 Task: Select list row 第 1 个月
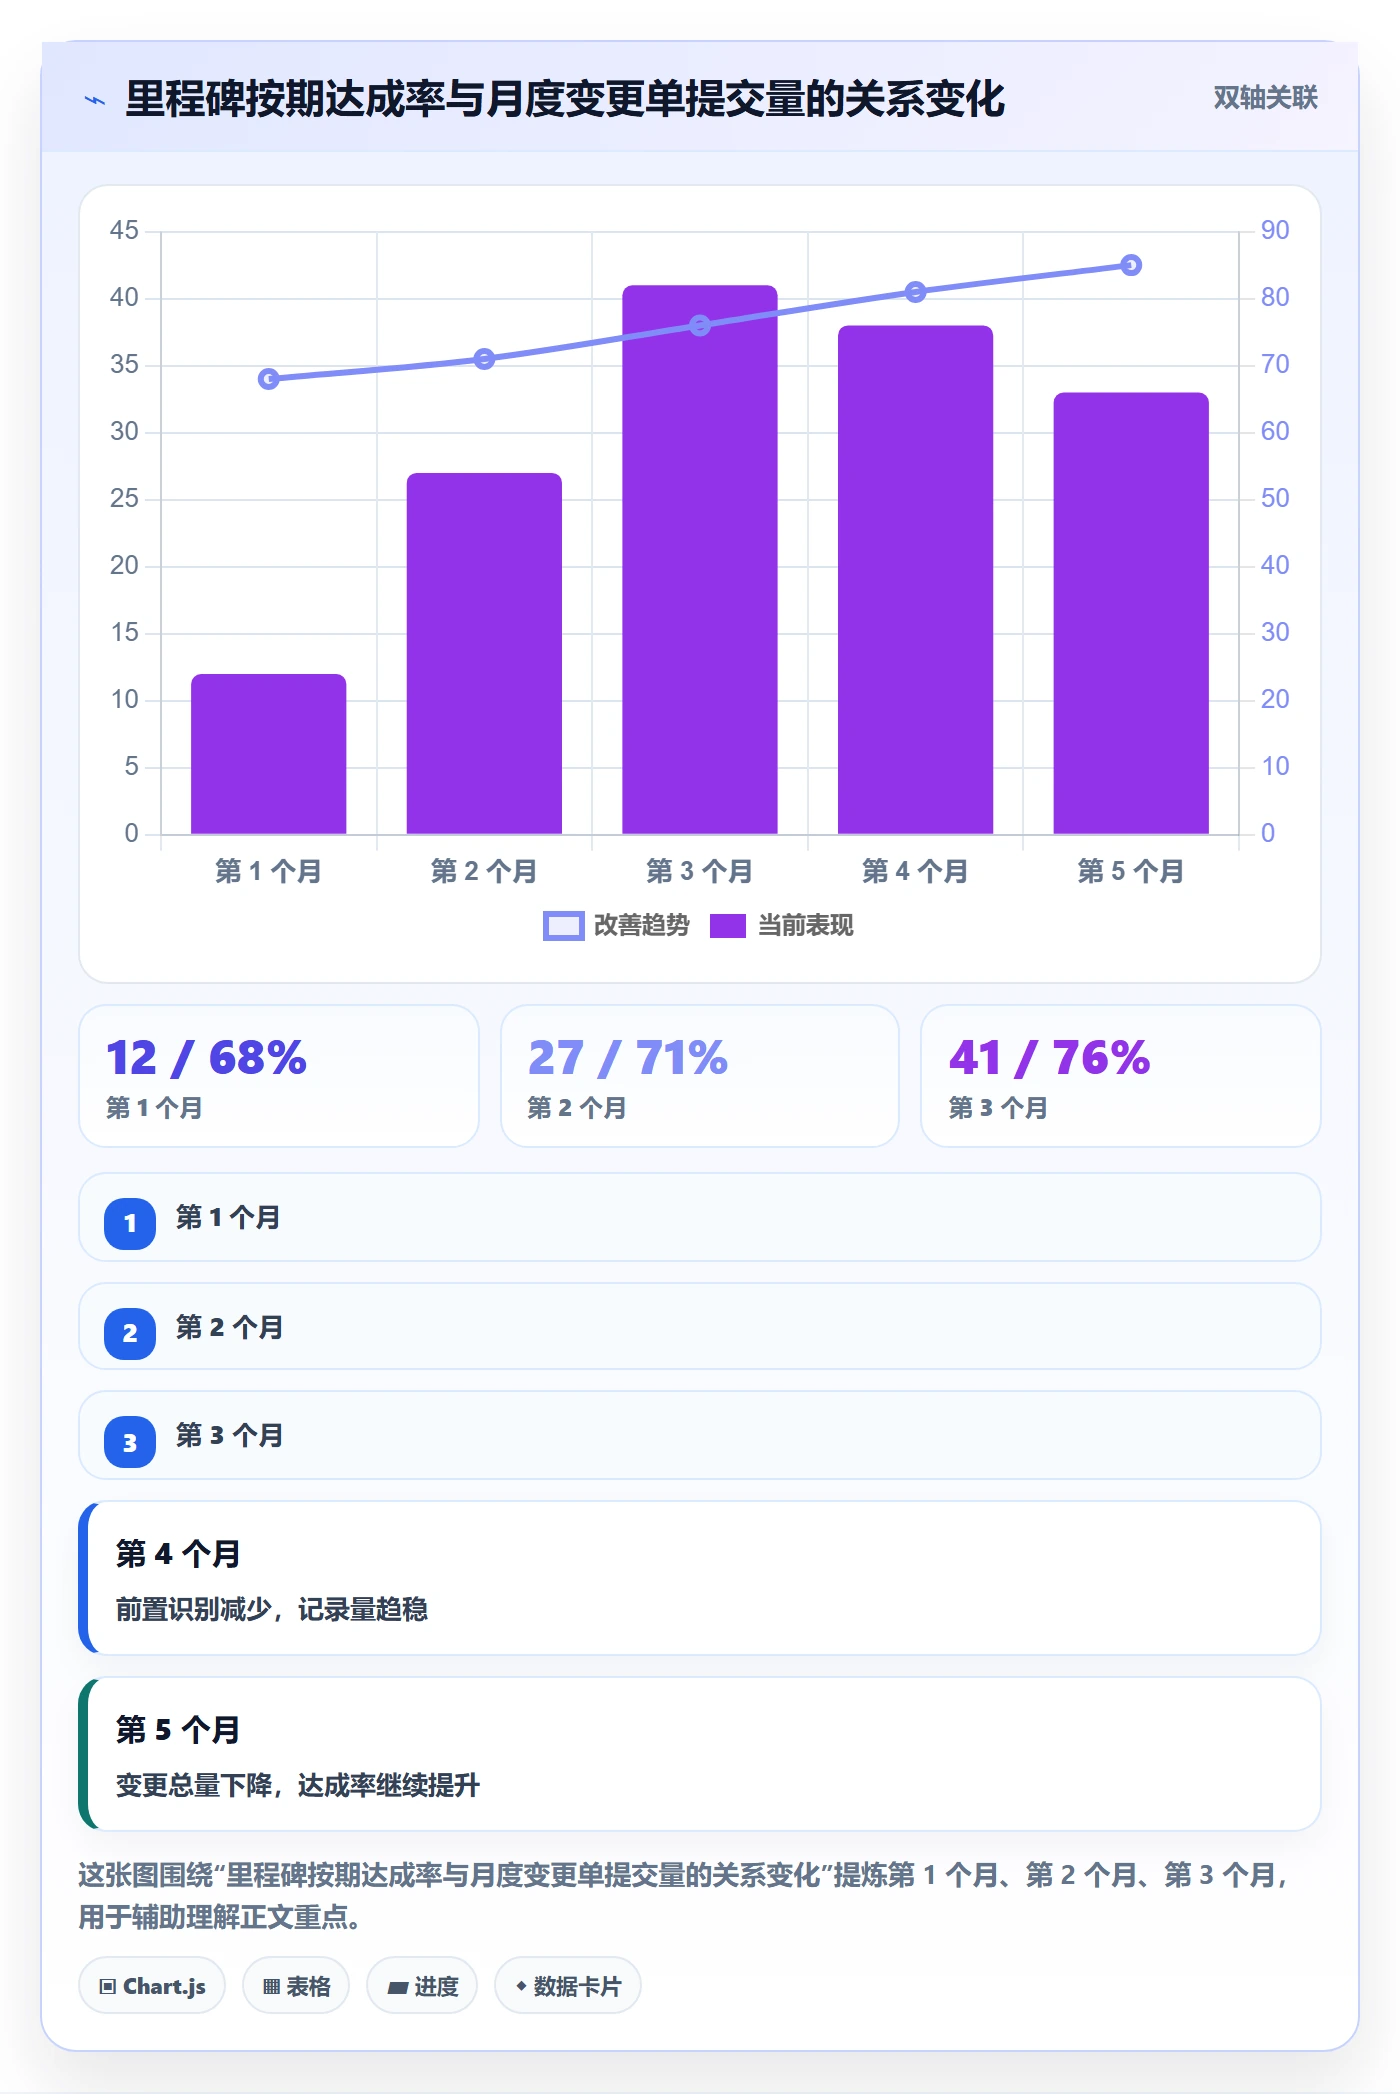coord(700,1217)
